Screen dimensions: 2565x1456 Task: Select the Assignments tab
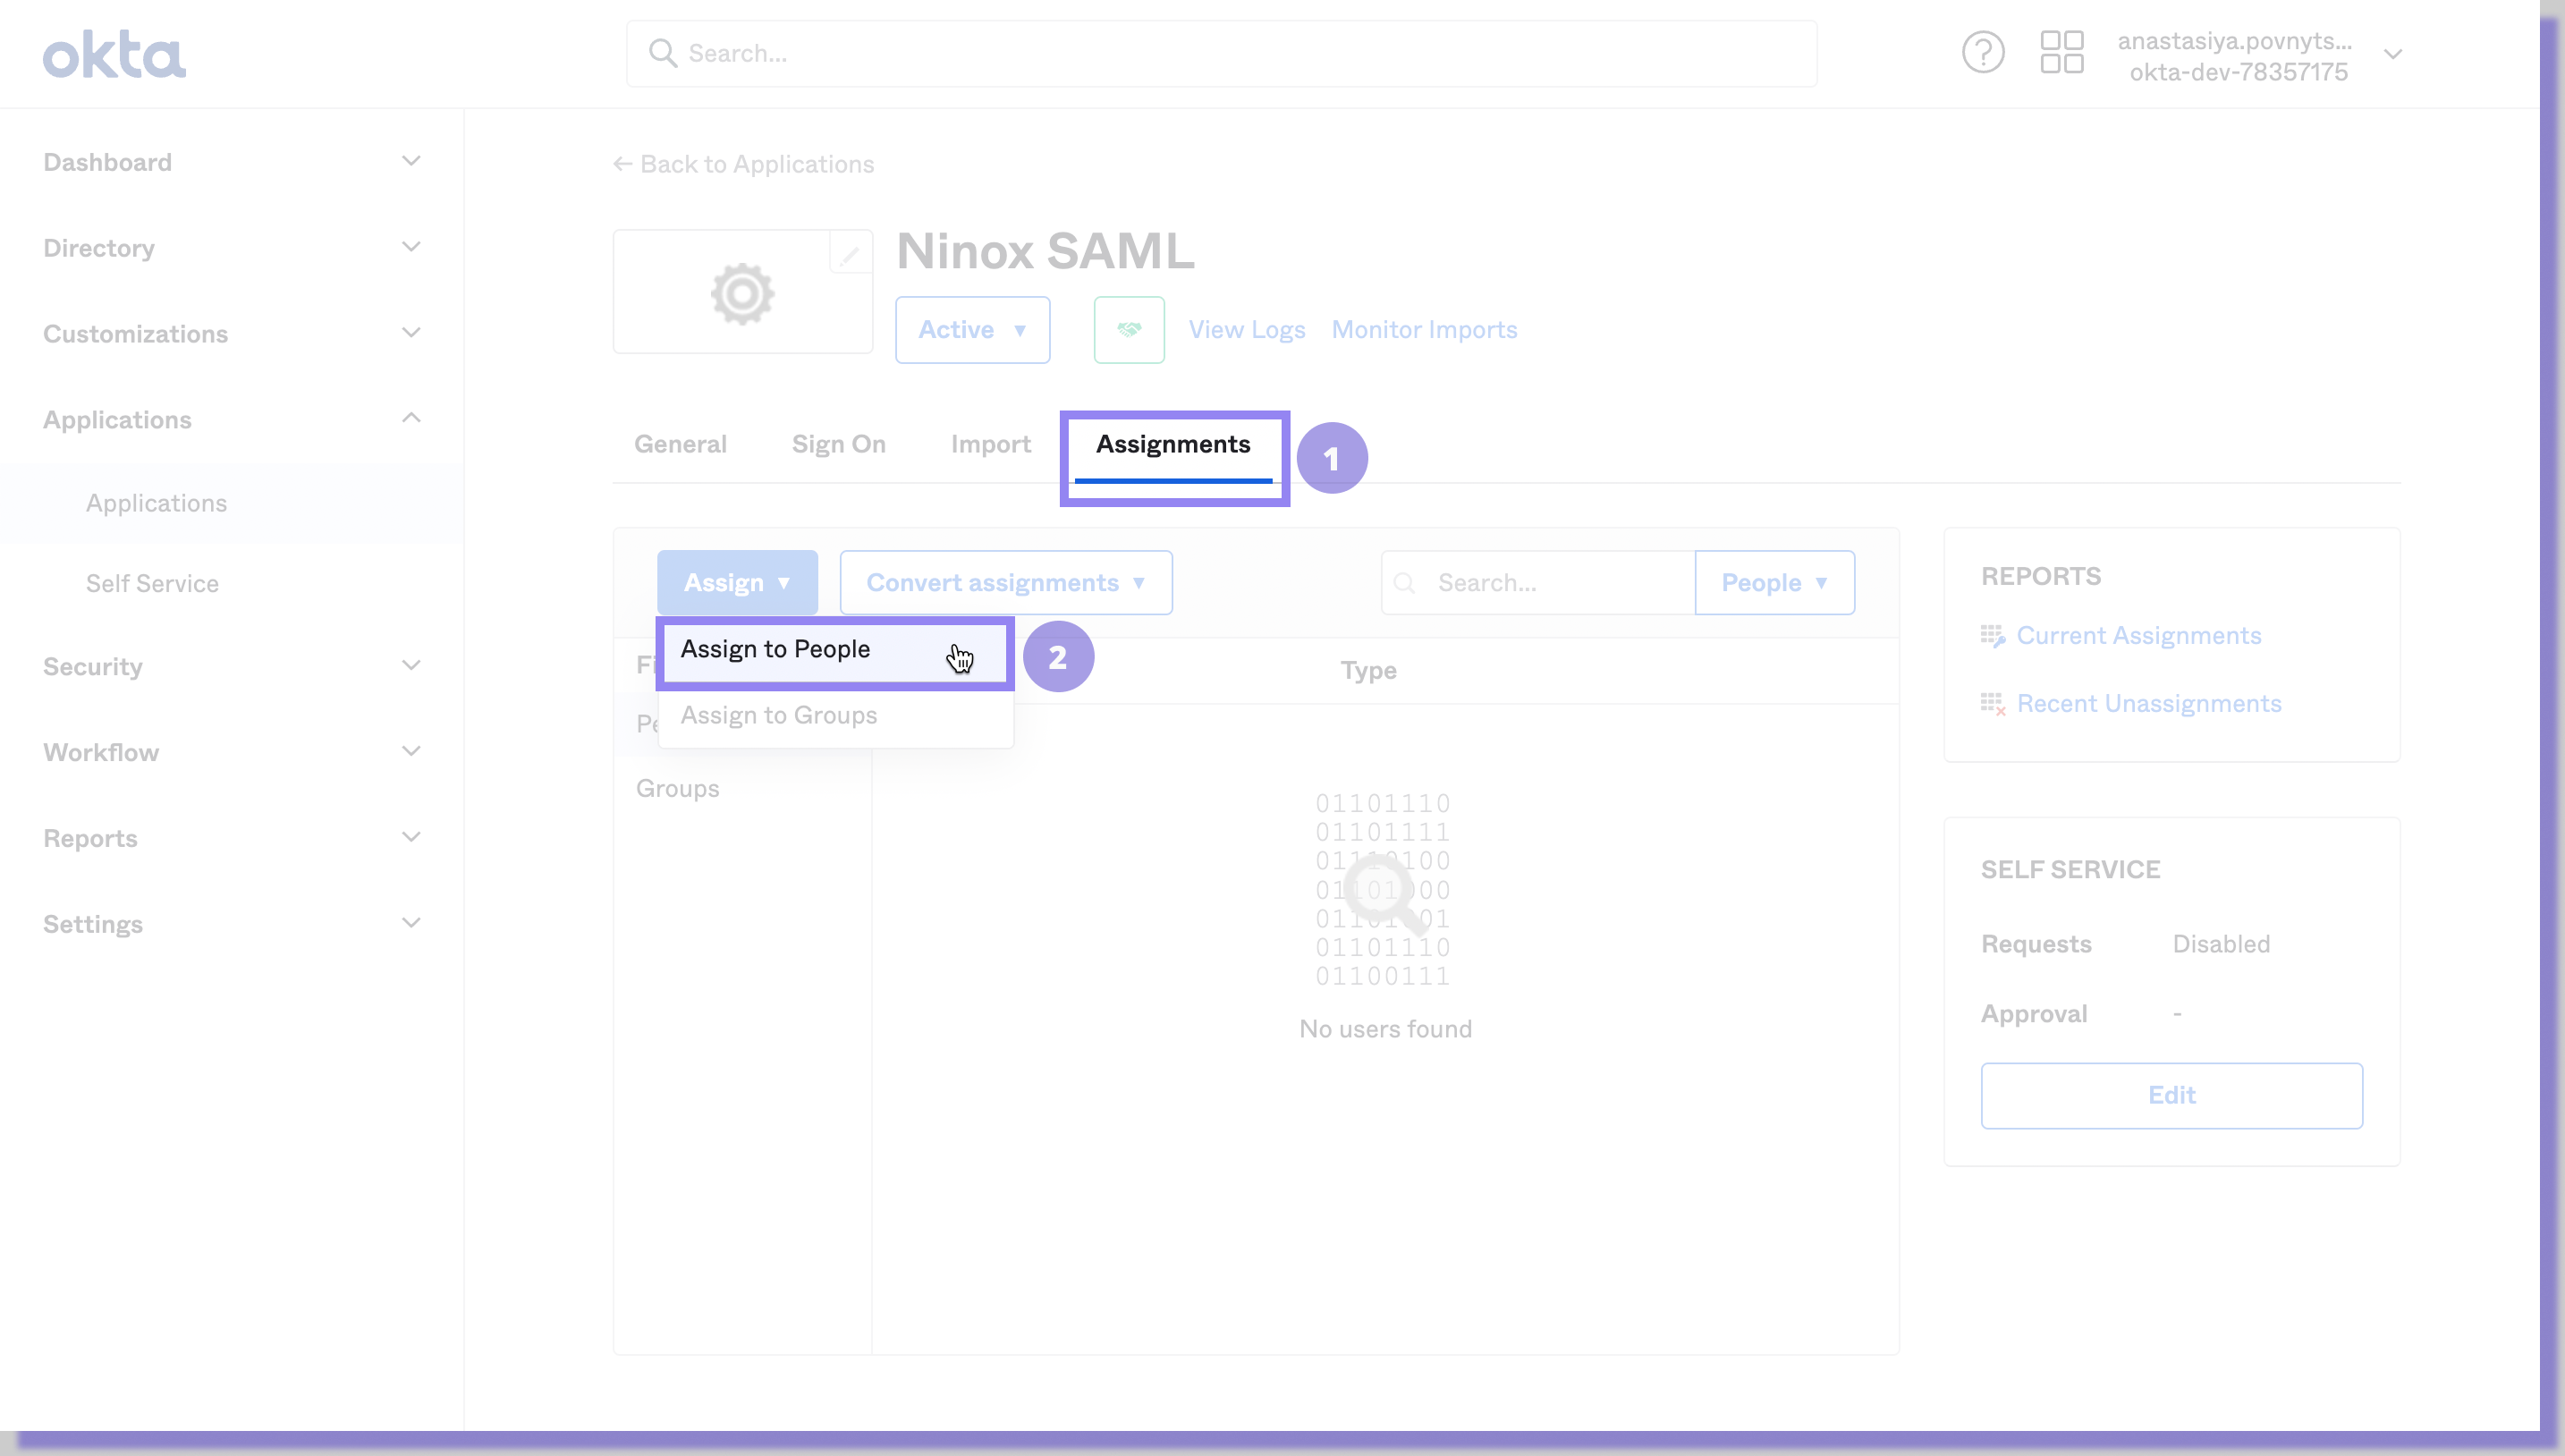pos(1173,444)
